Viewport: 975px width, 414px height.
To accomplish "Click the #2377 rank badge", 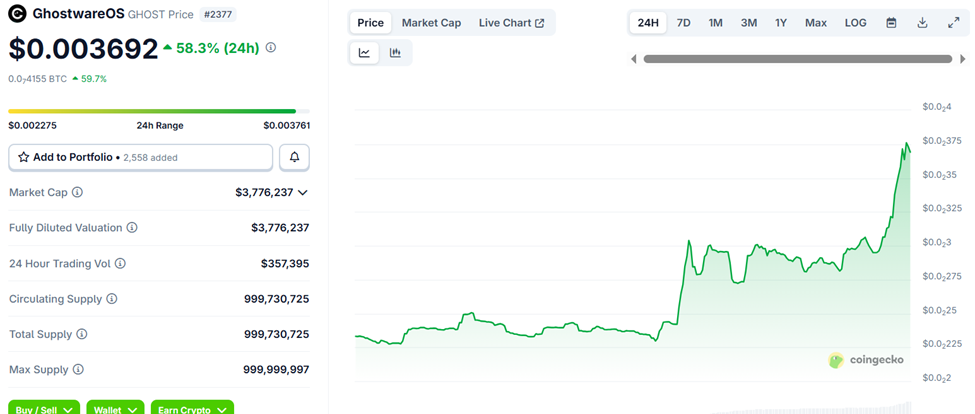I will tap(218, 14).
